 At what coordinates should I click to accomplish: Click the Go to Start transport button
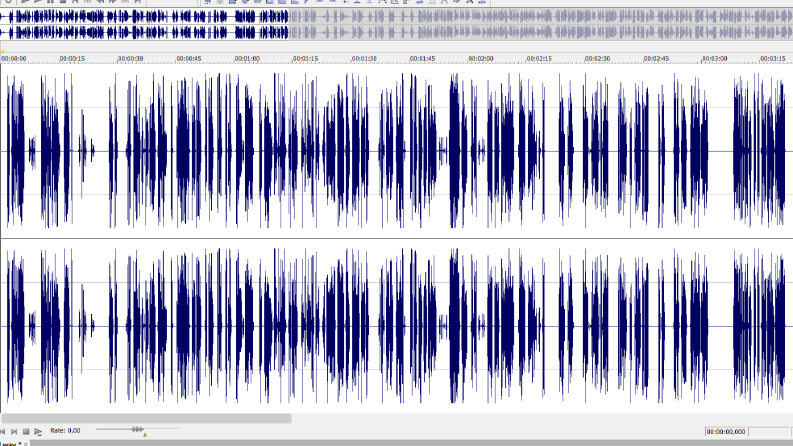pos(3,431)
